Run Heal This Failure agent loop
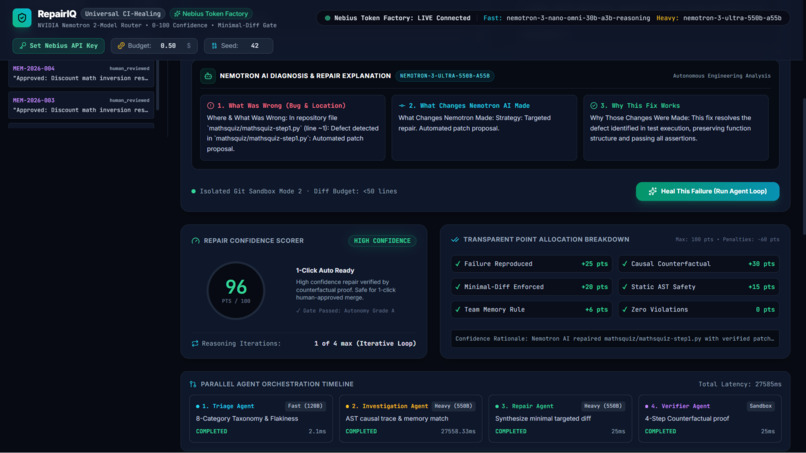806x453 pixels. (x=707, y=191)
